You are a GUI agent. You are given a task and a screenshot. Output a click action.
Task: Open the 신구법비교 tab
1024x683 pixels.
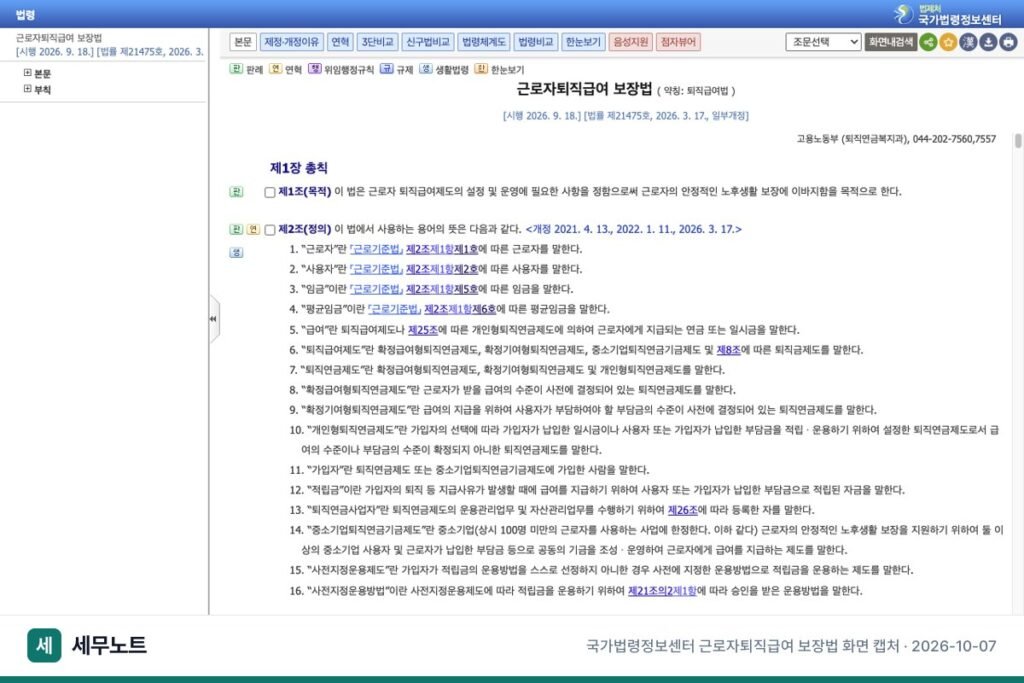coord(428,42)
